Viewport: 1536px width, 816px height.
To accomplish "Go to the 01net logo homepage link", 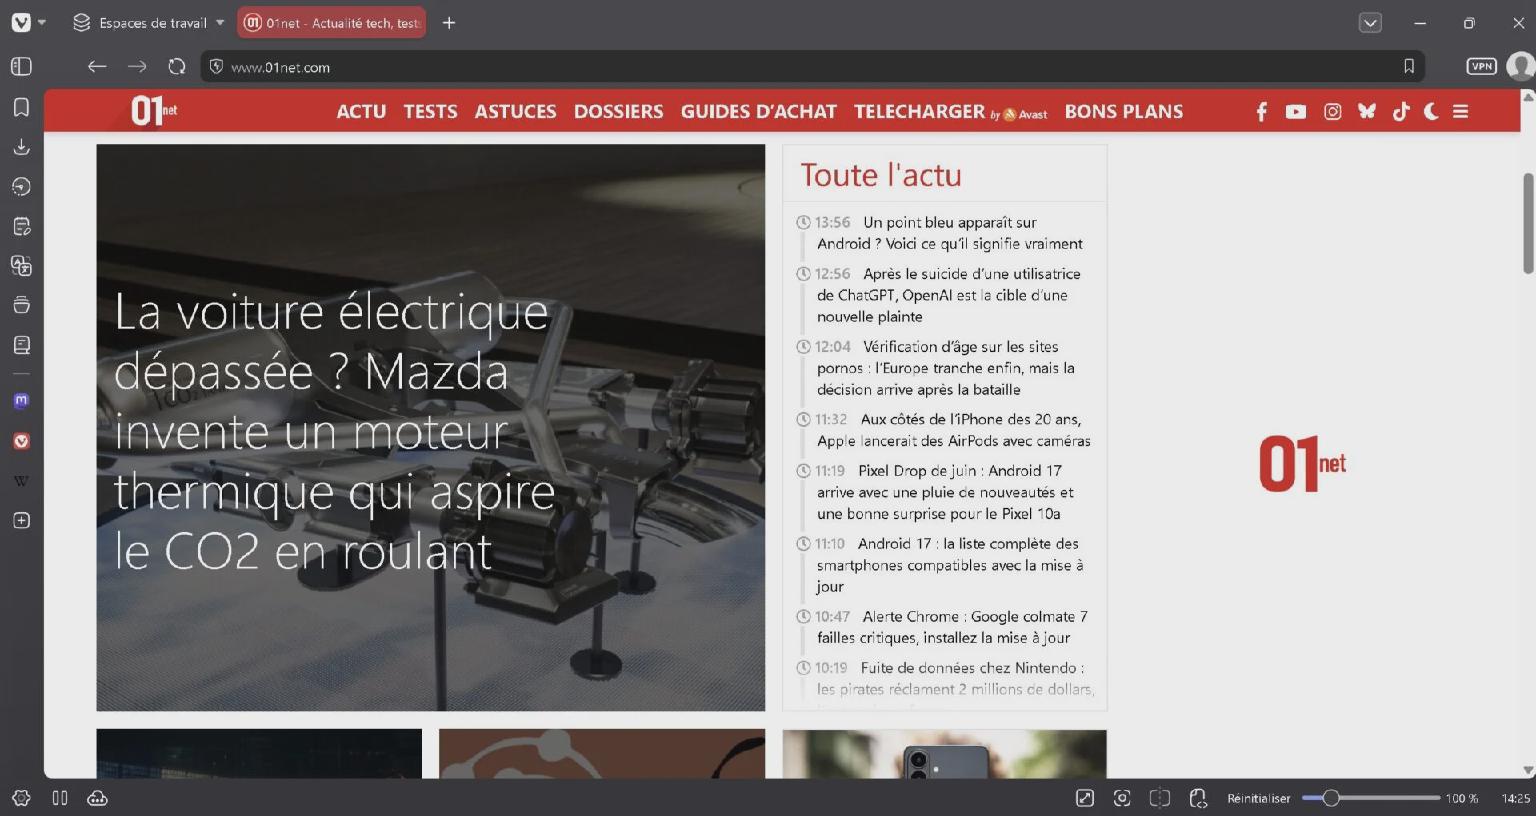I will [x=154, y=111].
